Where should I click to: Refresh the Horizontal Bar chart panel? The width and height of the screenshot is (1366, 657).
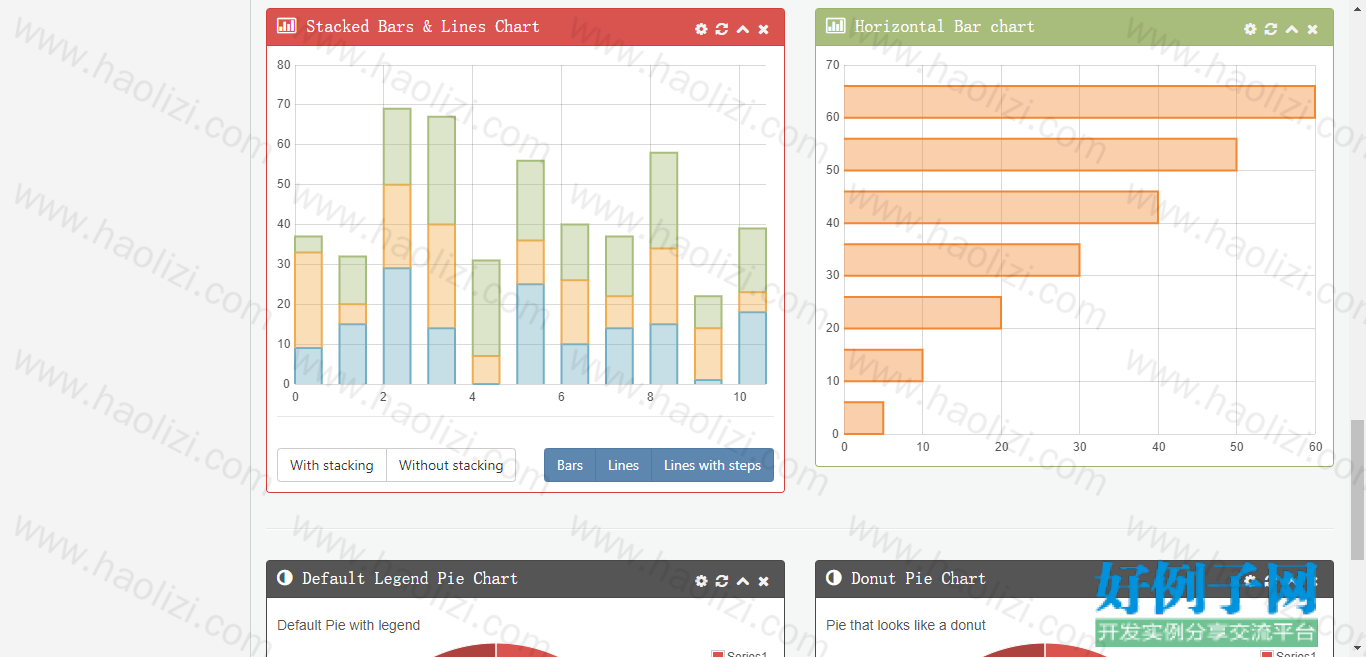(1271, 29)
